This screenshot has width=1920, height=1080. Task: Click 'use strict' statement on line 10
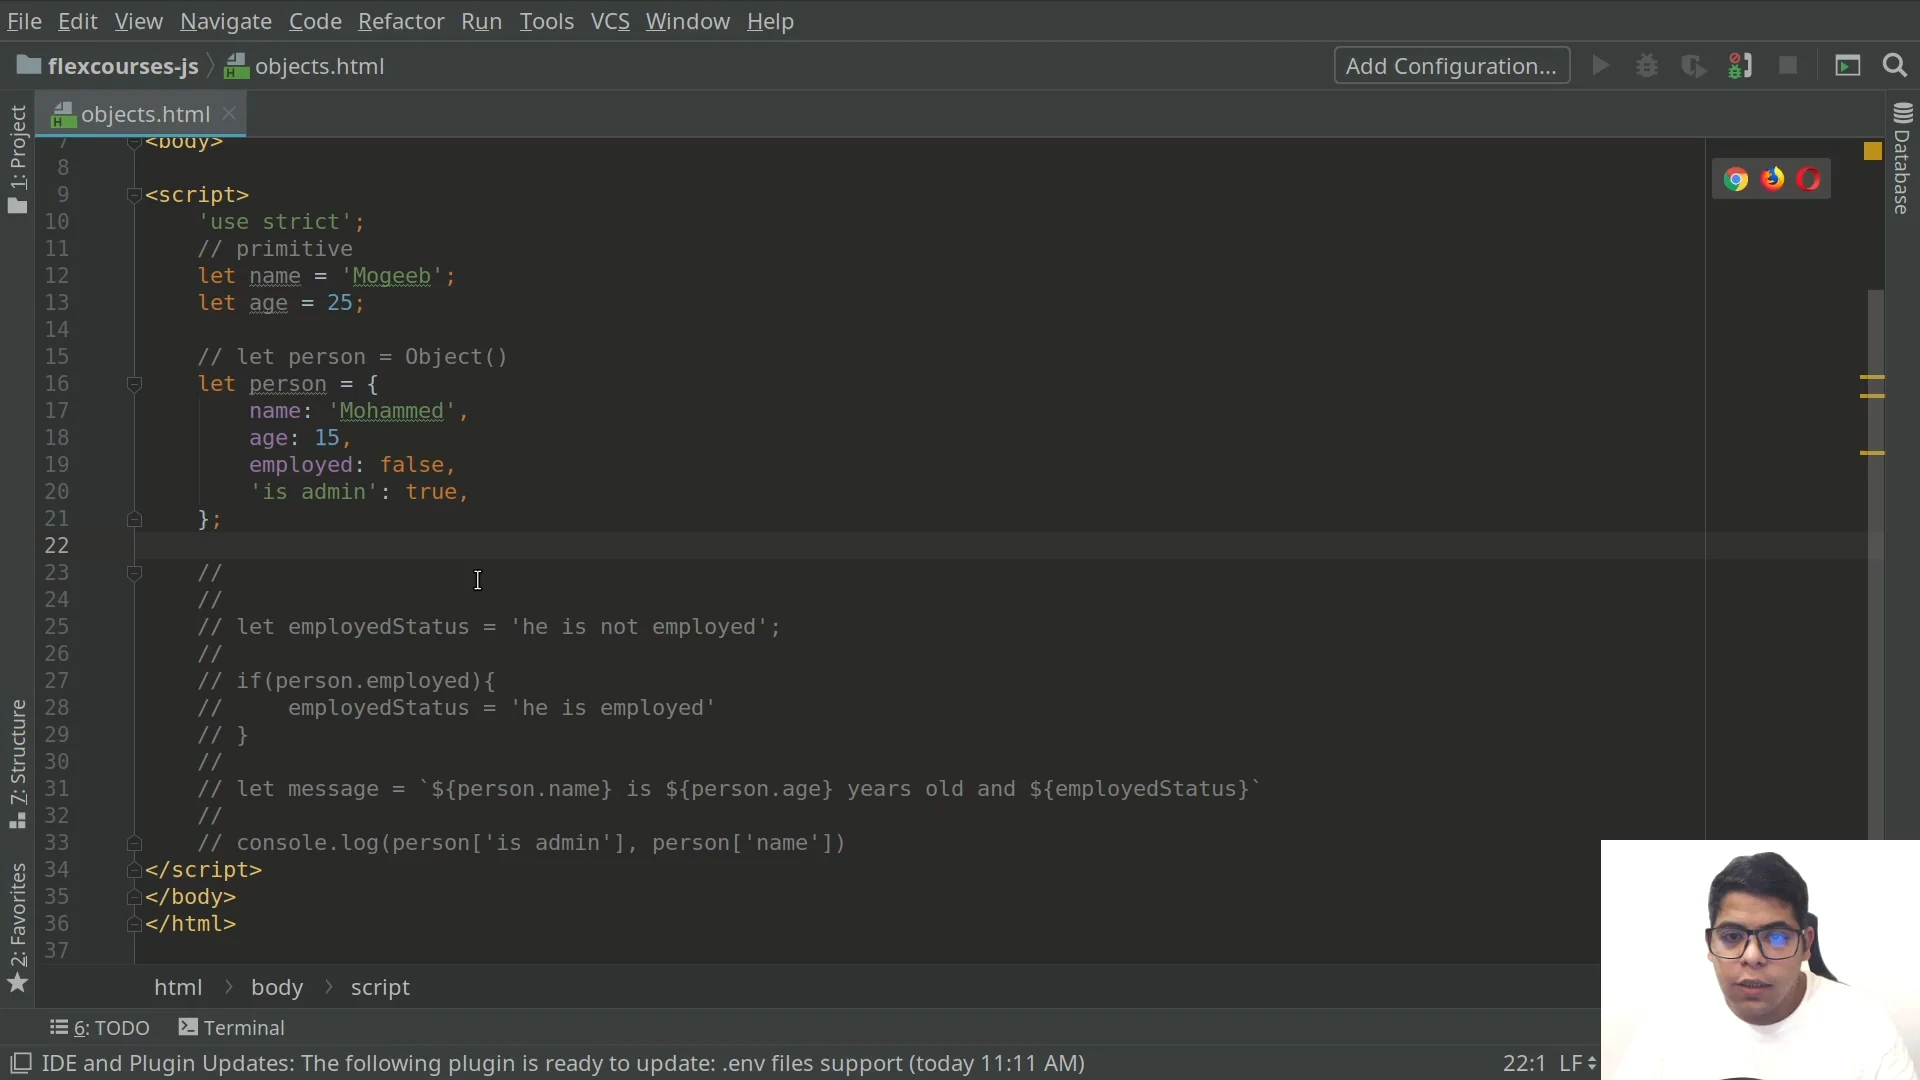coord(281,222)
